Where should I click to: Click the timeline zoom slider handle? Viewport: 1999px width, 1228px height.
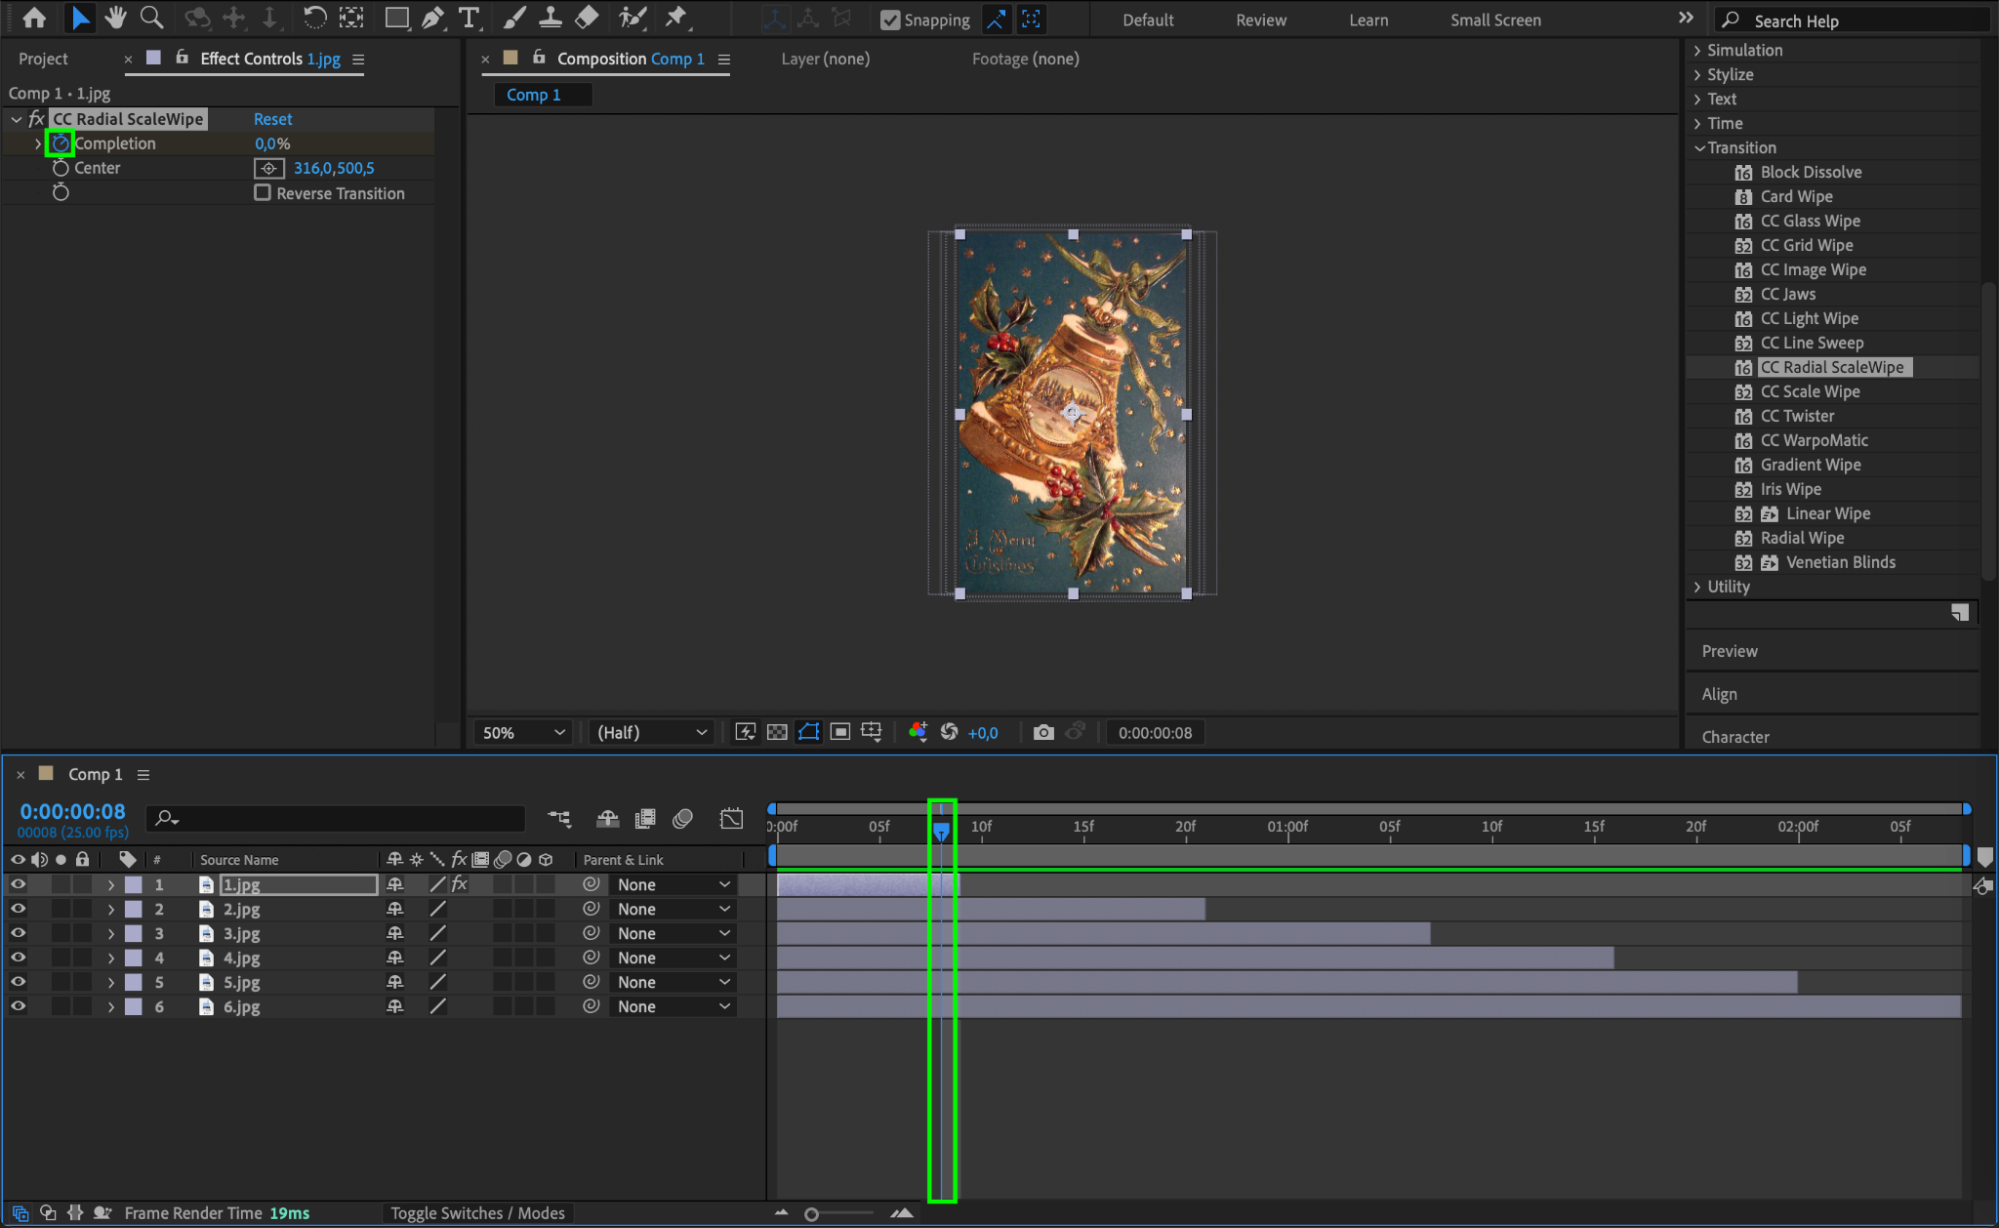pyautogui.click(x=811, y=1214)
